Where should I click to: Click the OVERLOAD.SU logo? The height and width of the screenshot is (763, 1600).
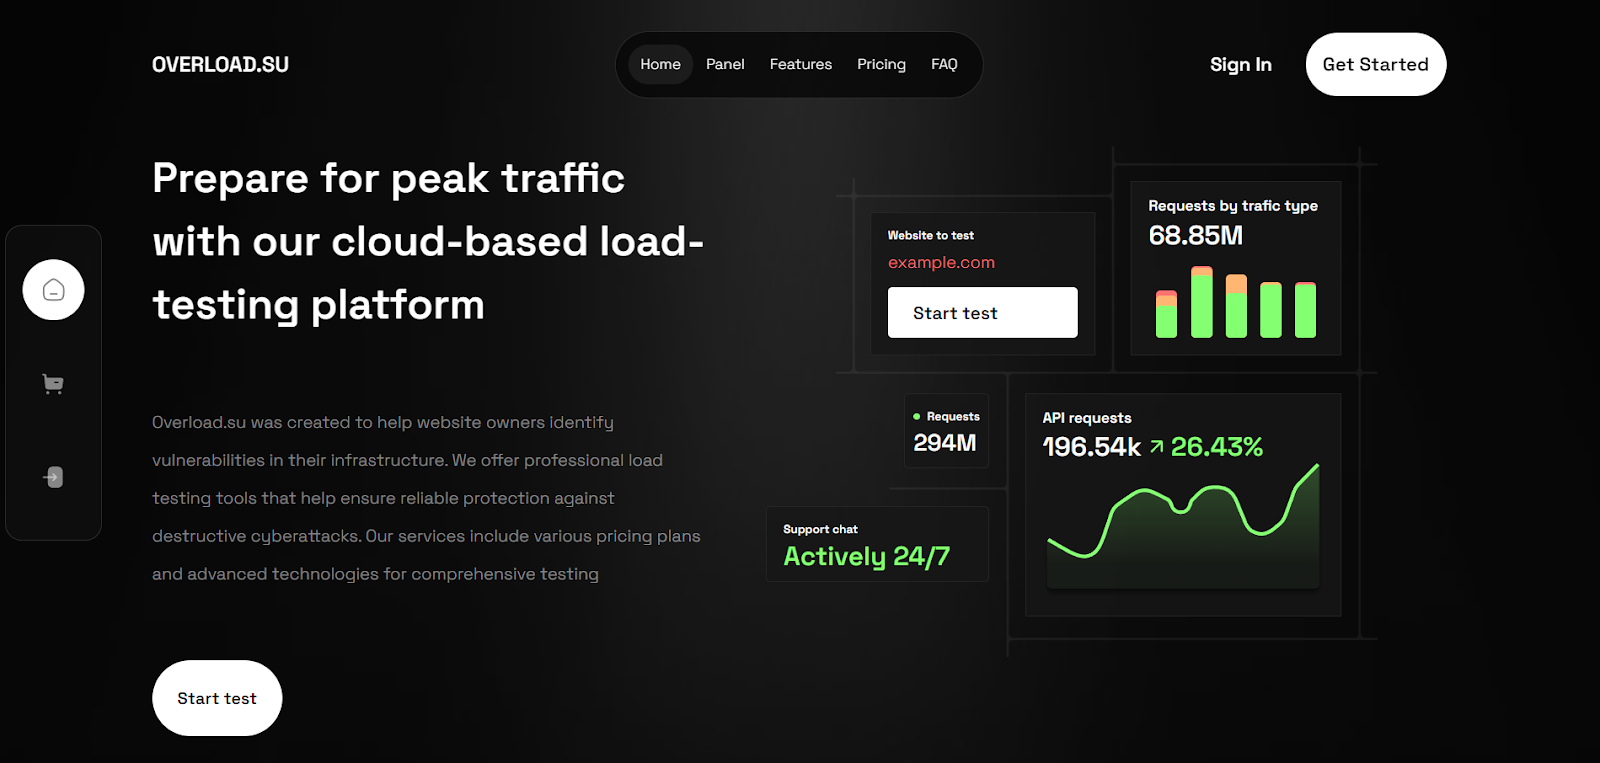(x=220, y=64)
